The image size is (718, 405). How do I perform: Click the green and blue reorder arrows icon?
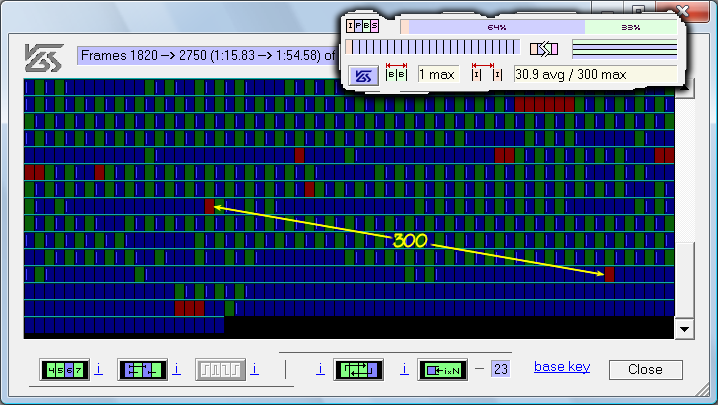pyautogui.click(x=359, y=370)
